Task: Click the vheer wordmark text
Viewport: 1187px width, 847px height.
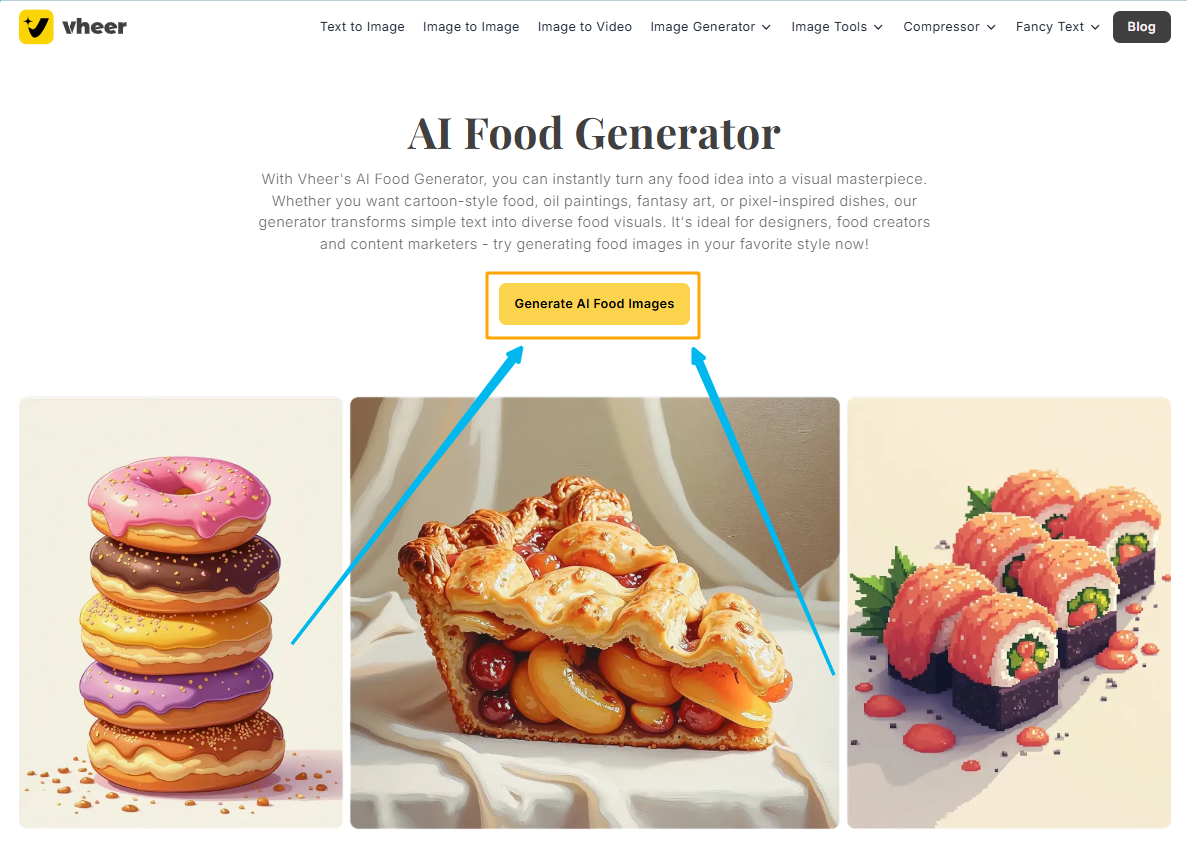Action: point(95,26)
